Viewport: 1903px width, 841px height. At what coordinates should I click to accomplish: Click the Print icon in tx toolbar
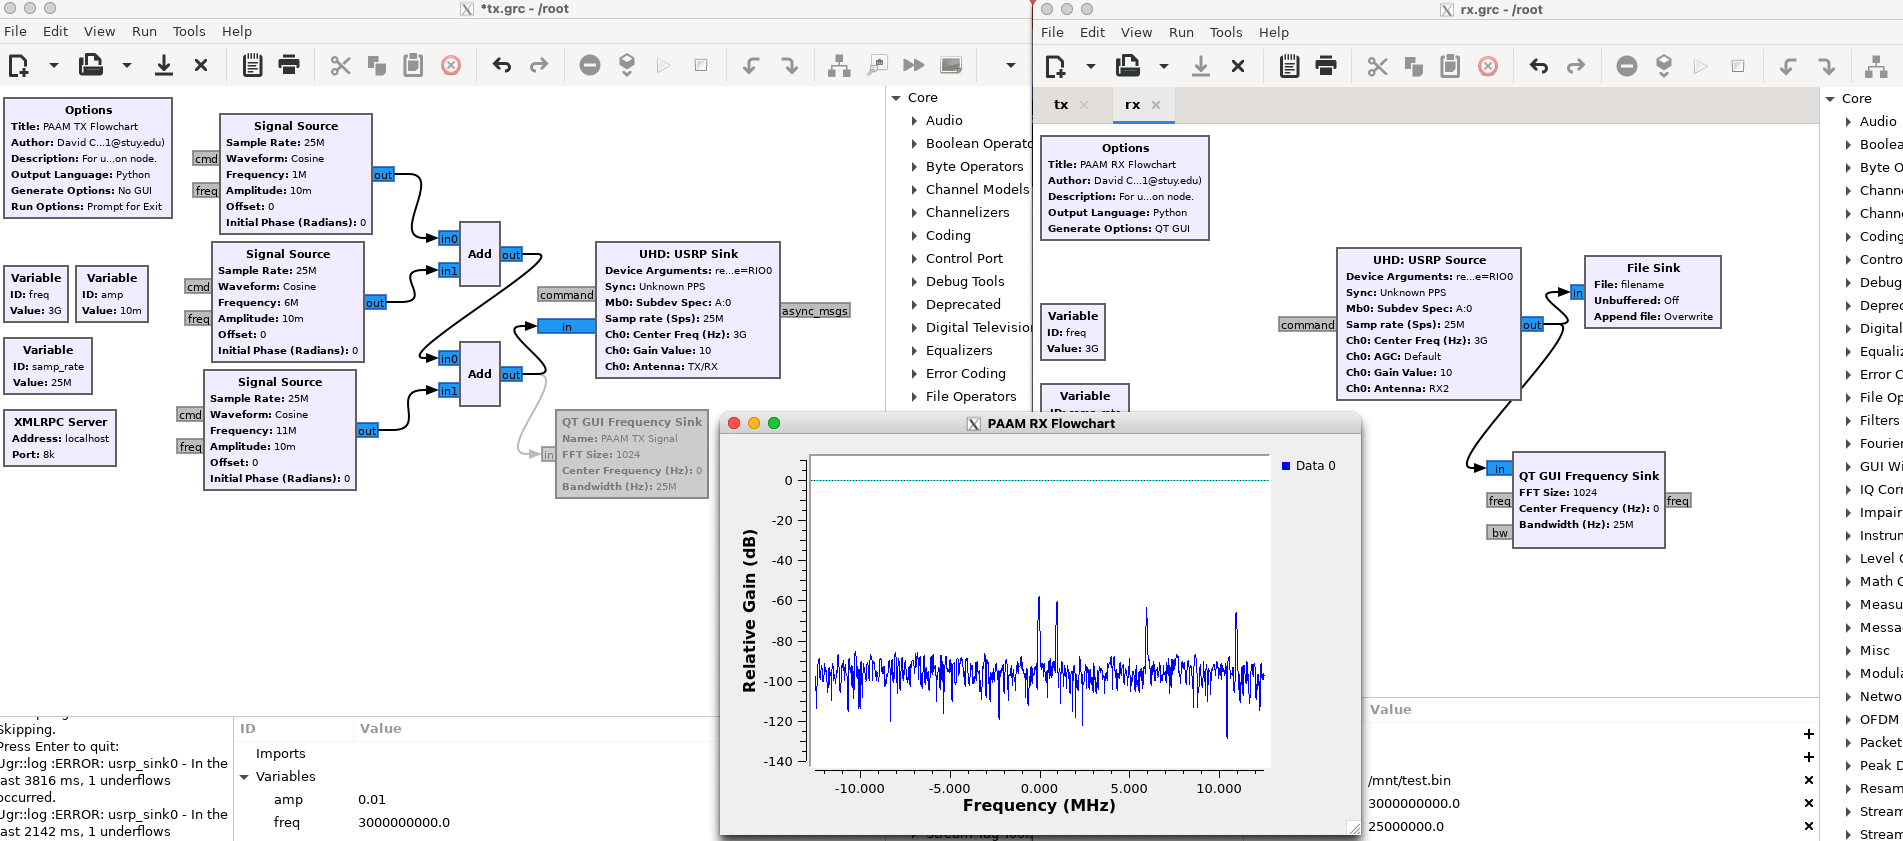click(289, 66)
